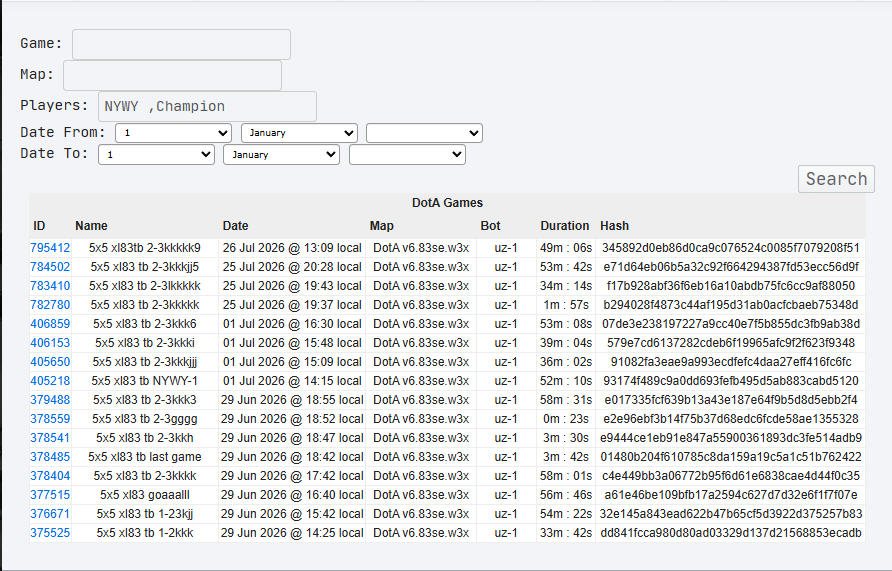Select game name 5x5 xl83tb 2-3kkkkk9

tap(145, 248)
